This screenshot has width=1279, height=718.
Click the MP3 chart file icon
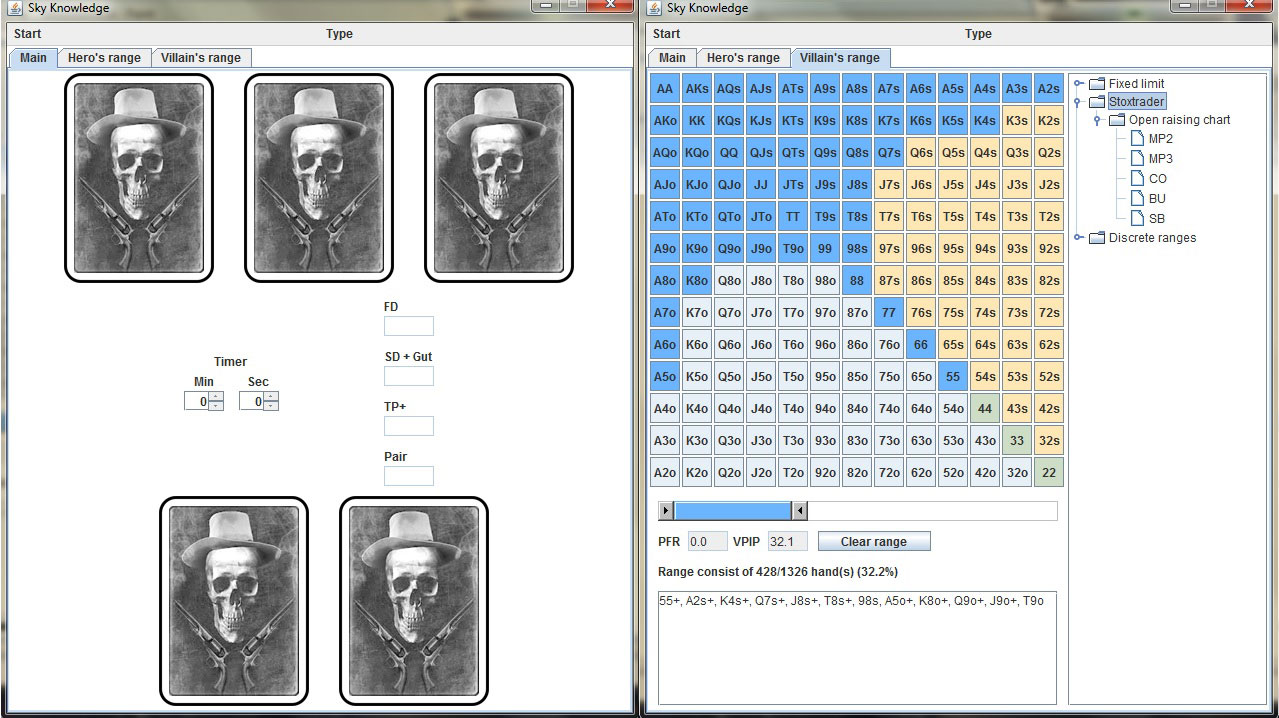[1138, 159]
